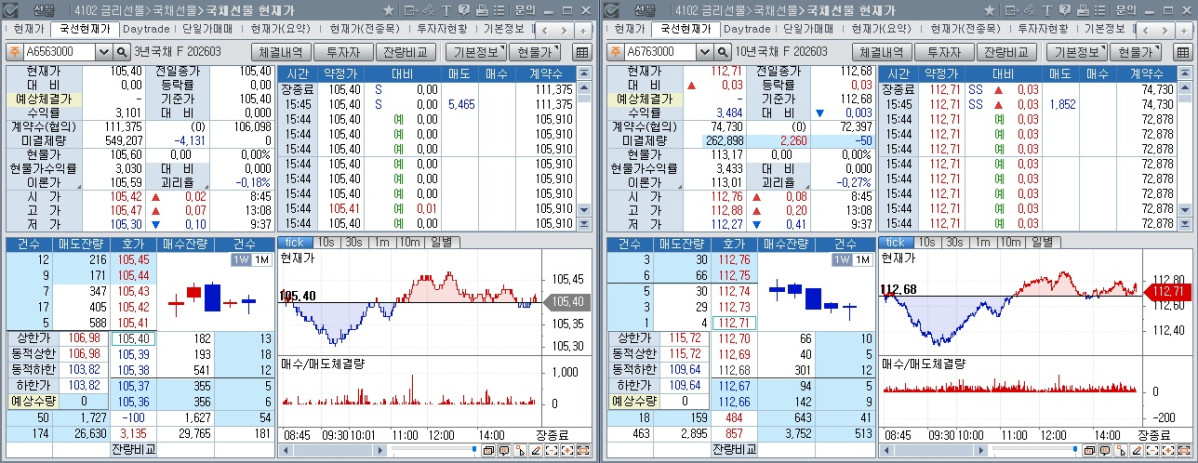Click the chain link icon in the A6563000 window
This screenshot has width=1198, height=463.
point(428,10)
